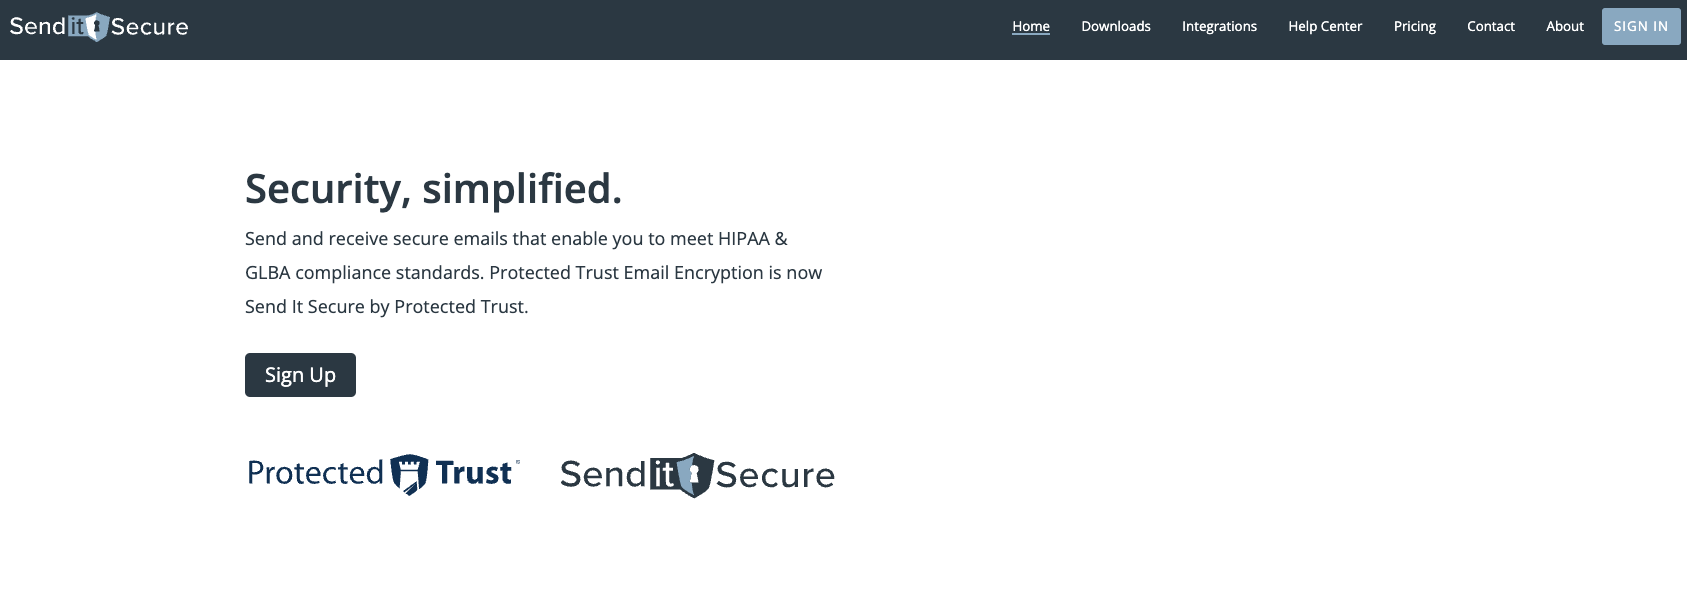
Task: View the Pricing page
Action: pos(1414,26)
